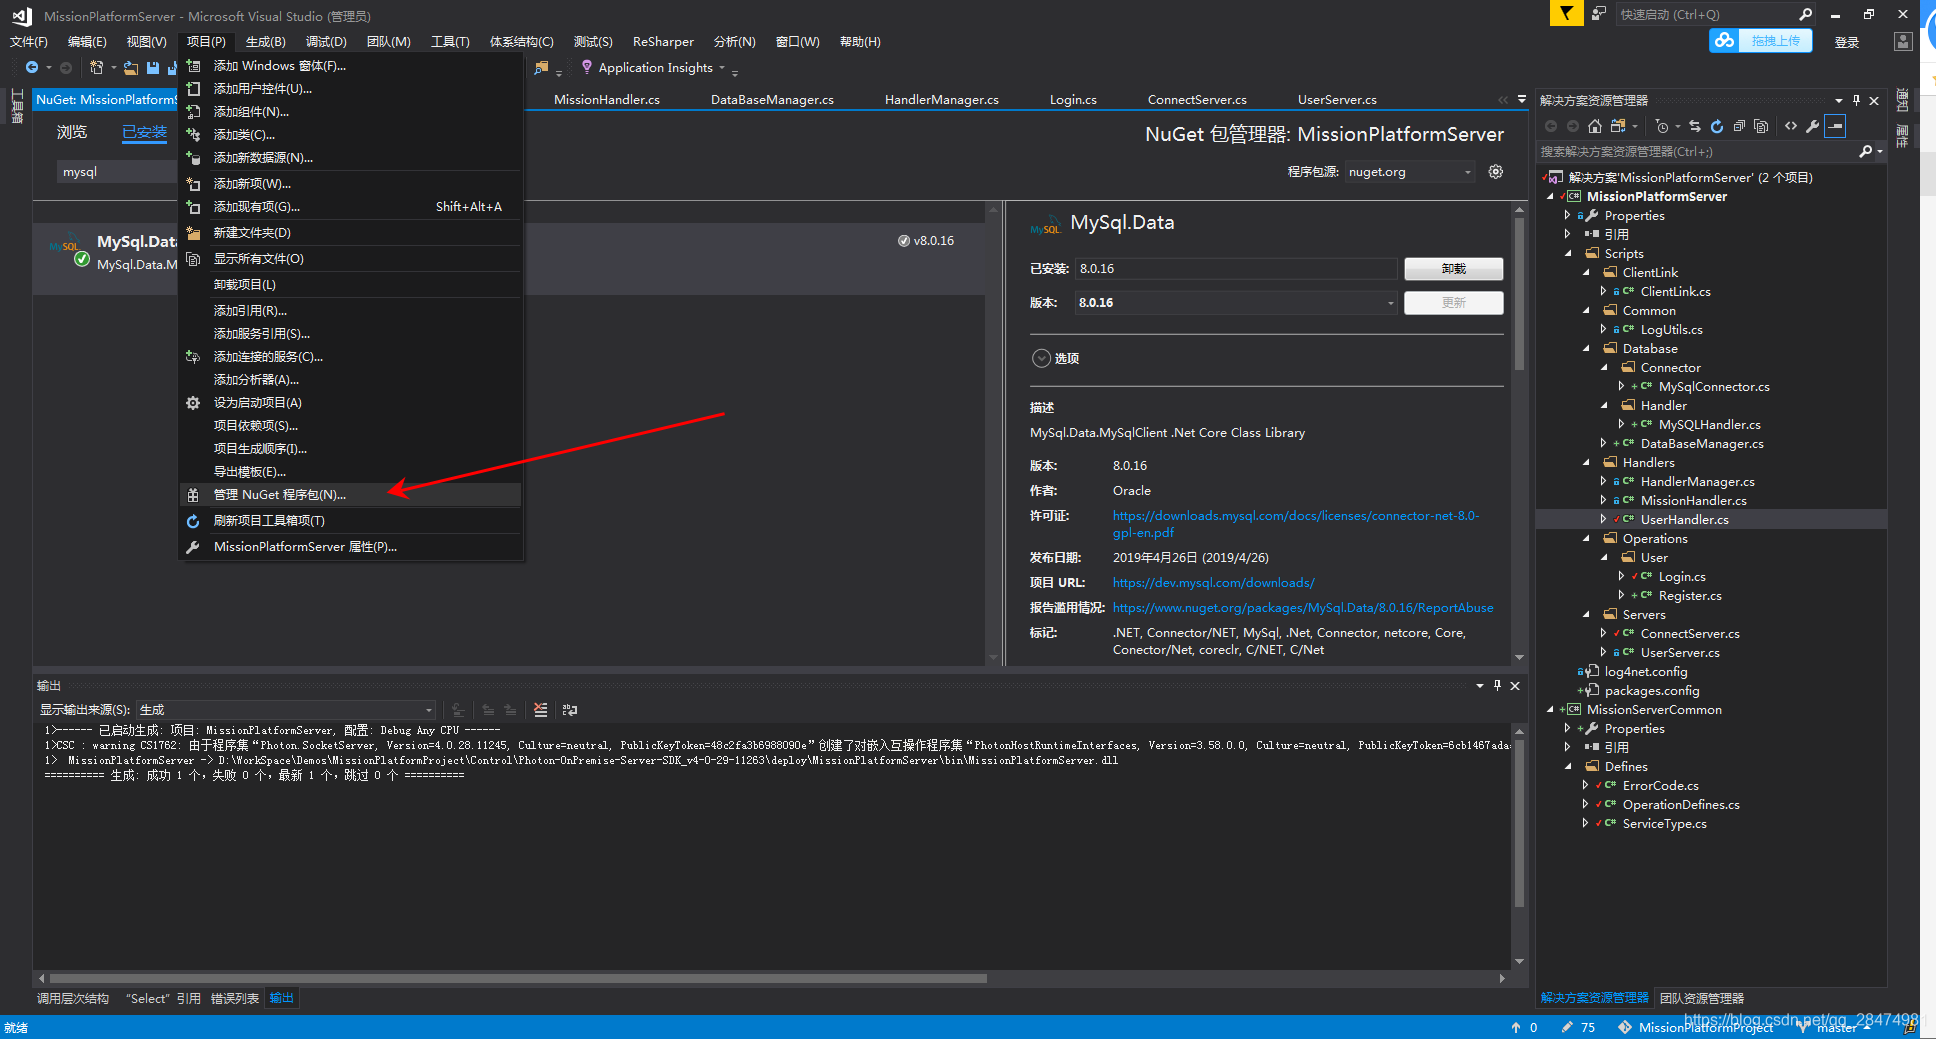
Task: Click solution/folder view switch icon
Action: [1618, 126]
